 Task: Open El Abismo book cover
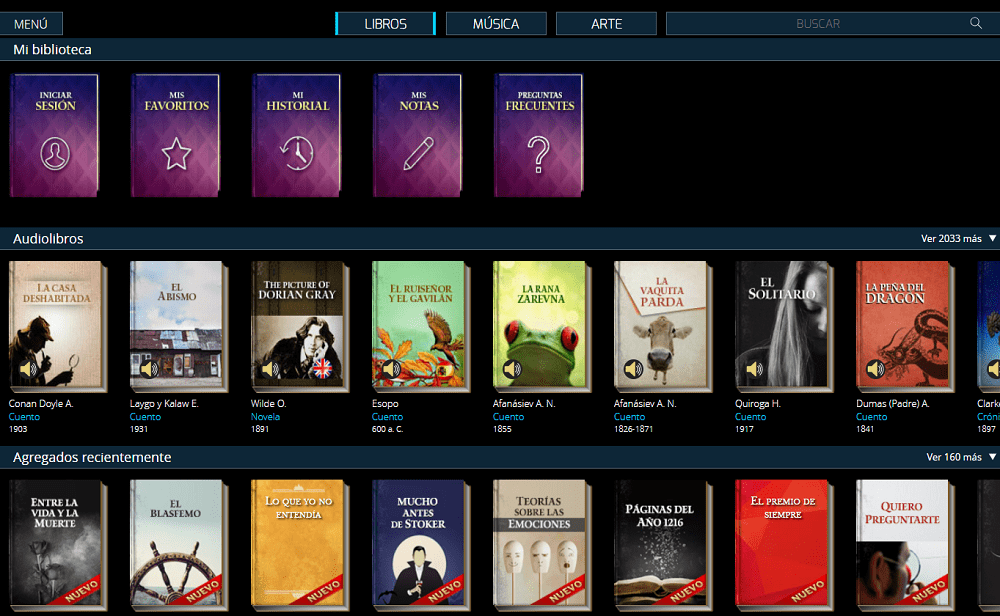click(179, 326)
